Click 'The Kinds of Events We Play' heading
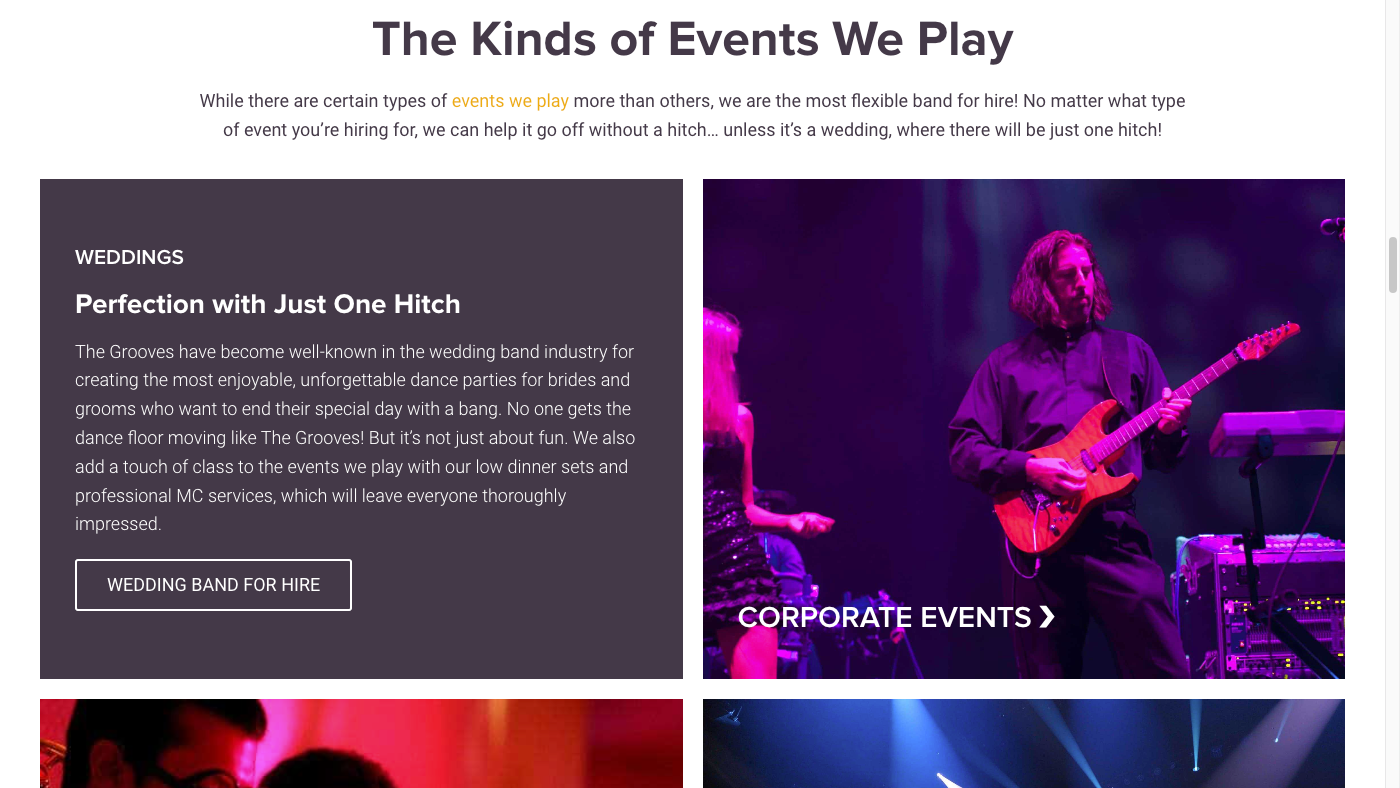Screen dimensions: 1400x788 692,40
